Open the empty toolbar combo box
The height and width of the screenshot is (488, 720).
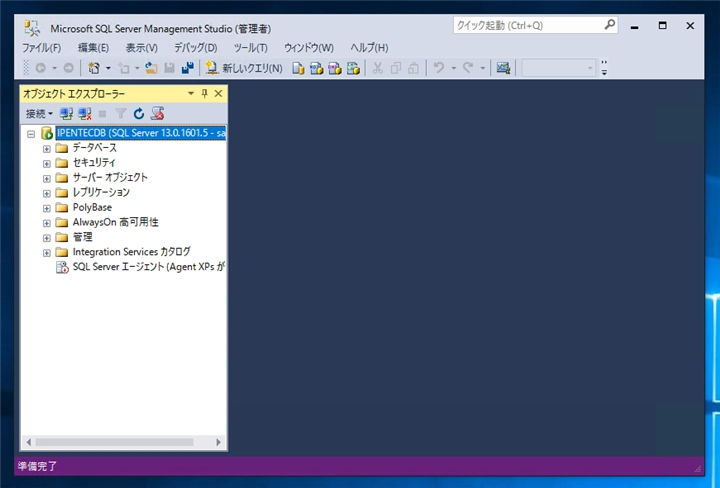pos(559,68)
